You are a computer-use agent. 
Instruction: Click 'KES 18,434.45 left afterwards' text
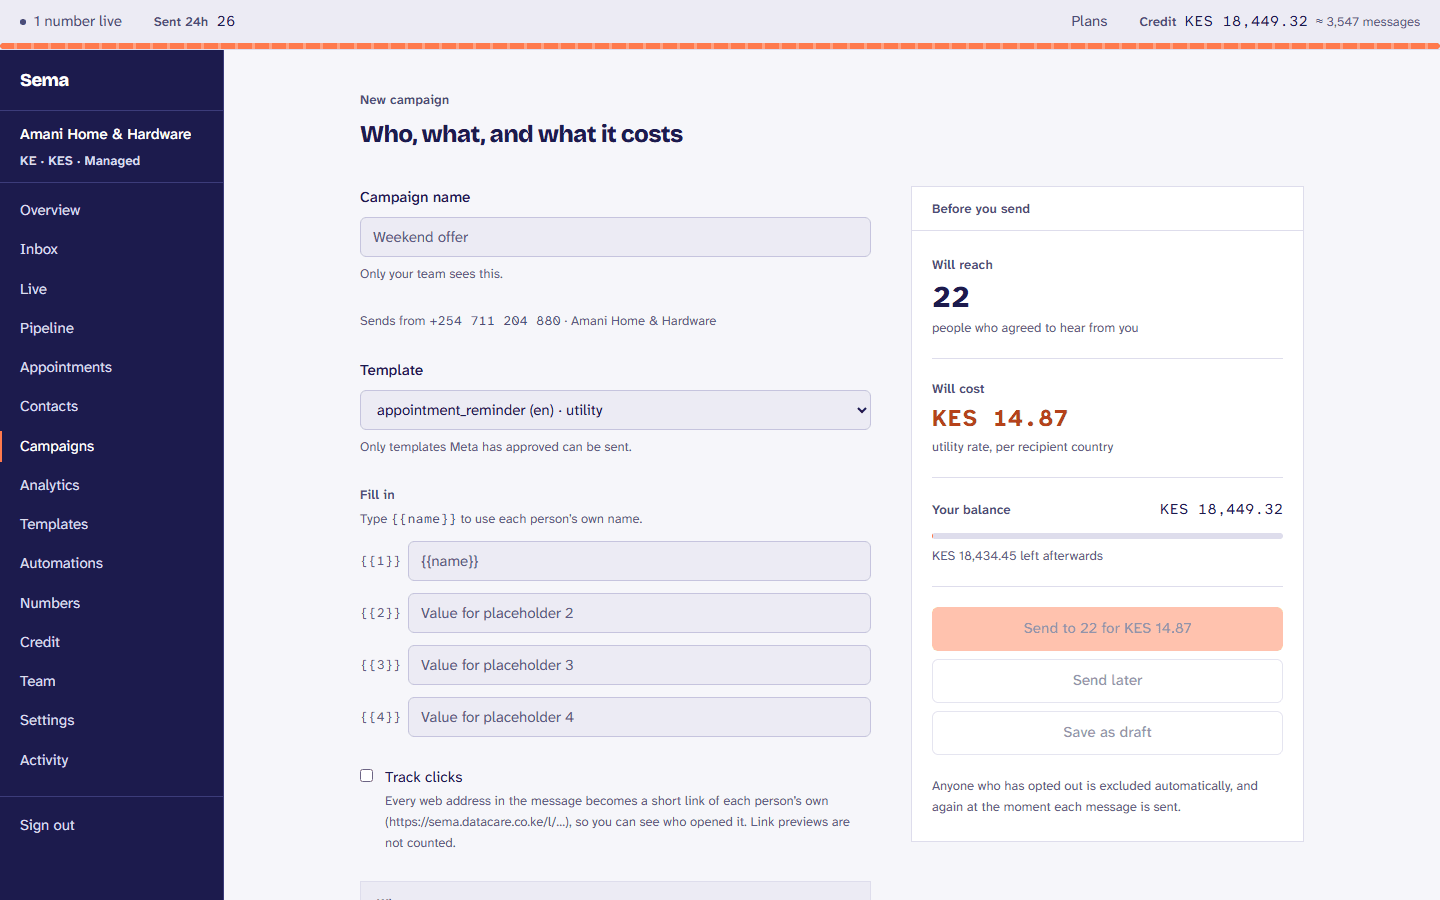1017,556
